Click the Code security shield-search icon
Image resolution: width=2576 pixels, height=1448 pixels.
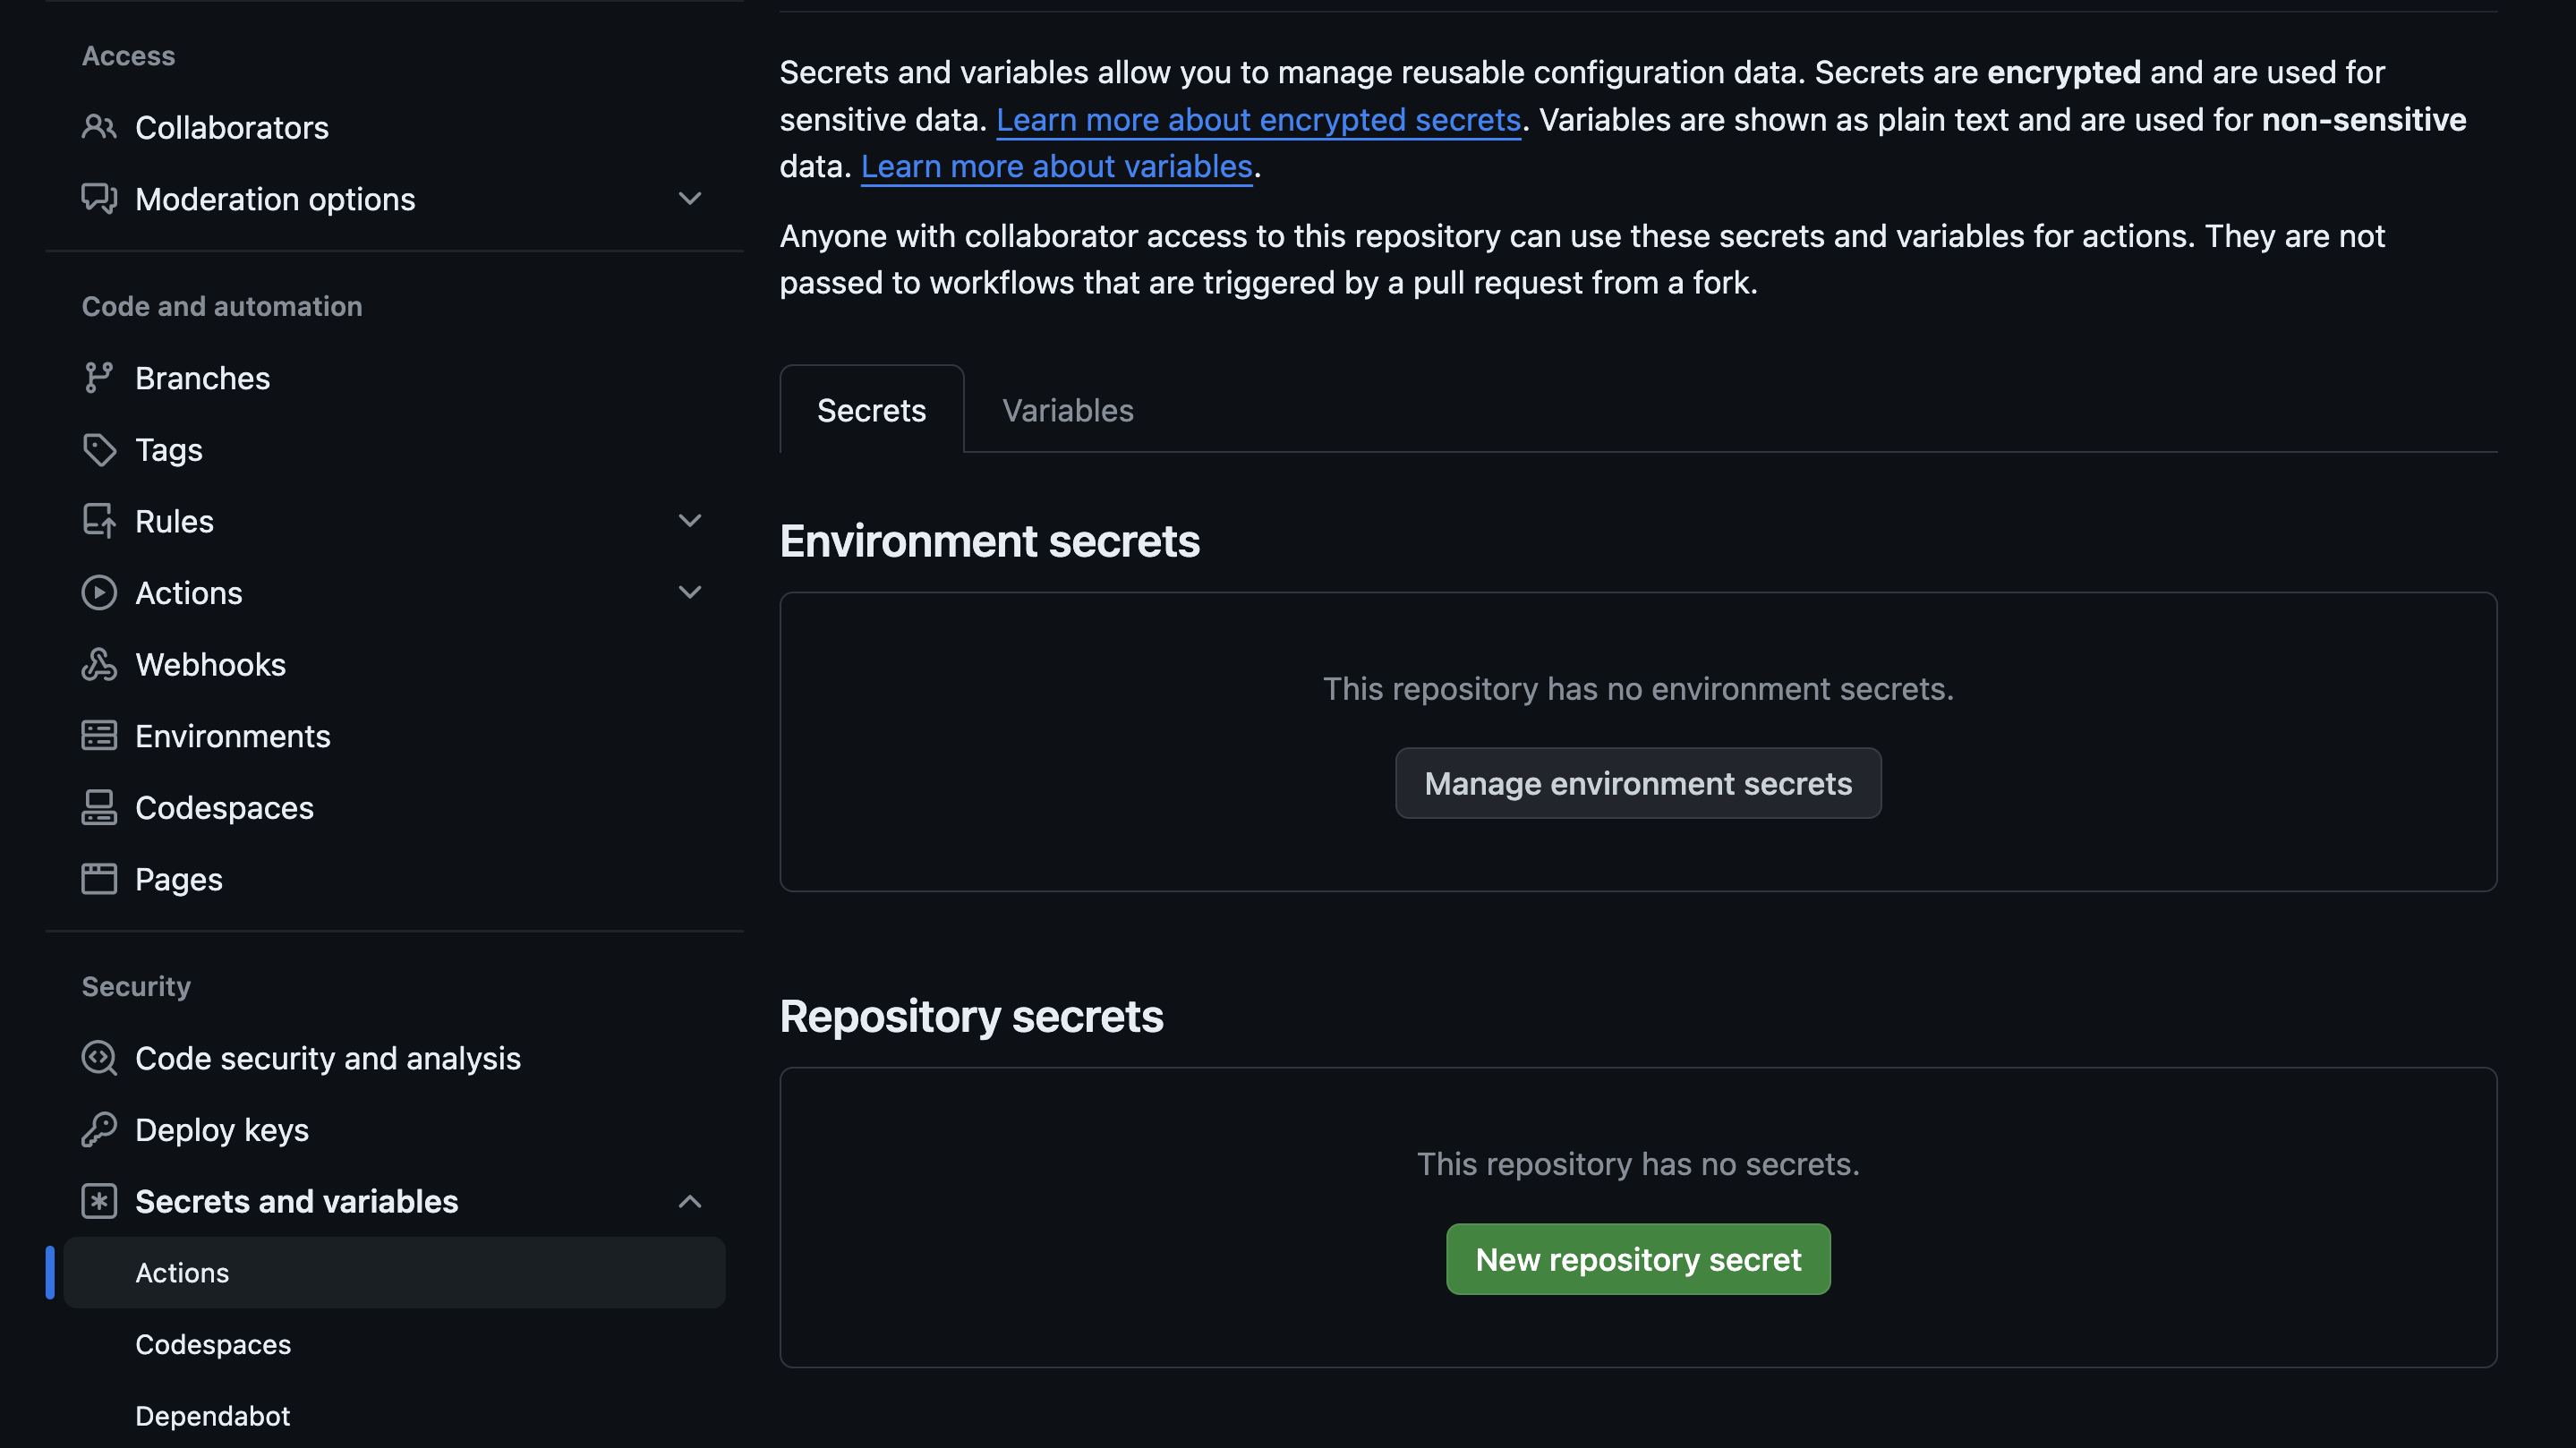click(98, 1058)
